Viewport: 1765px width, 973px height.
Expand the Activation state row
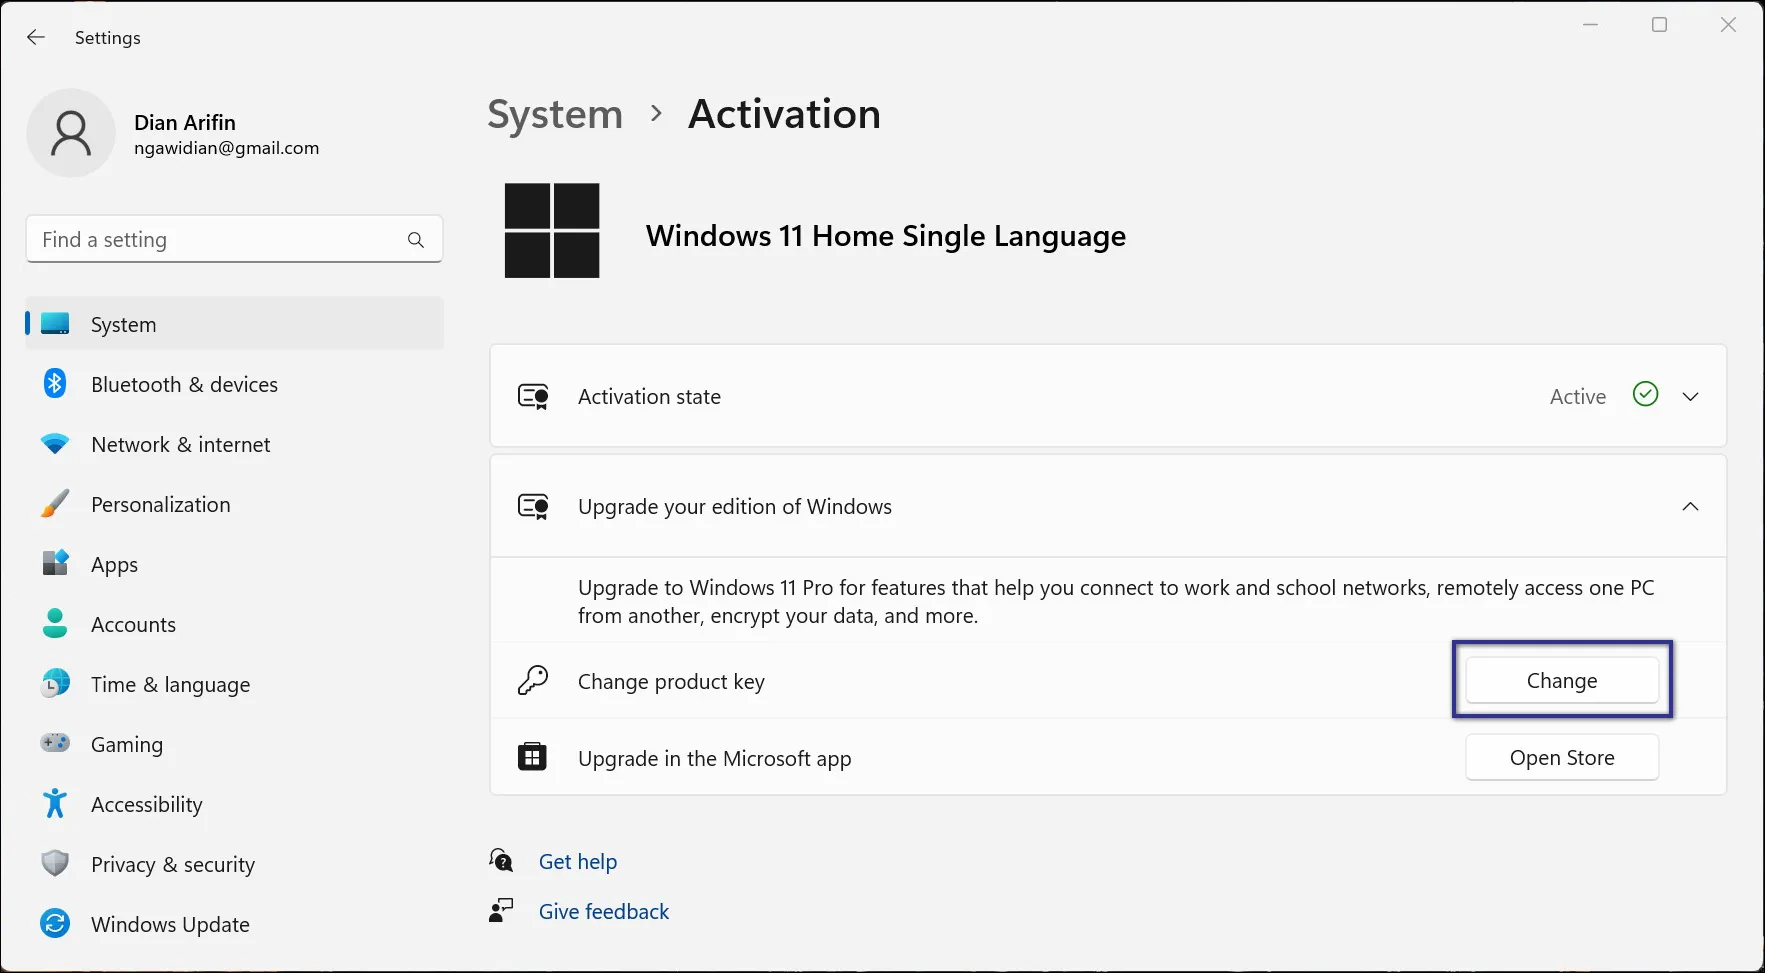pos(1691,396)
